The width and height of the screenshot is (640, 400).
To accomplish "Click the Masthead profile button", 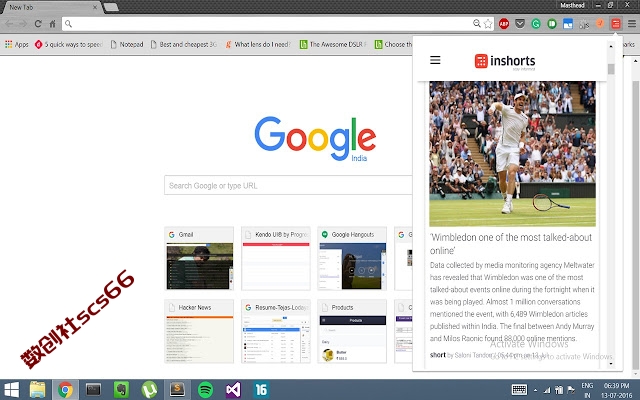I will 572,5.
